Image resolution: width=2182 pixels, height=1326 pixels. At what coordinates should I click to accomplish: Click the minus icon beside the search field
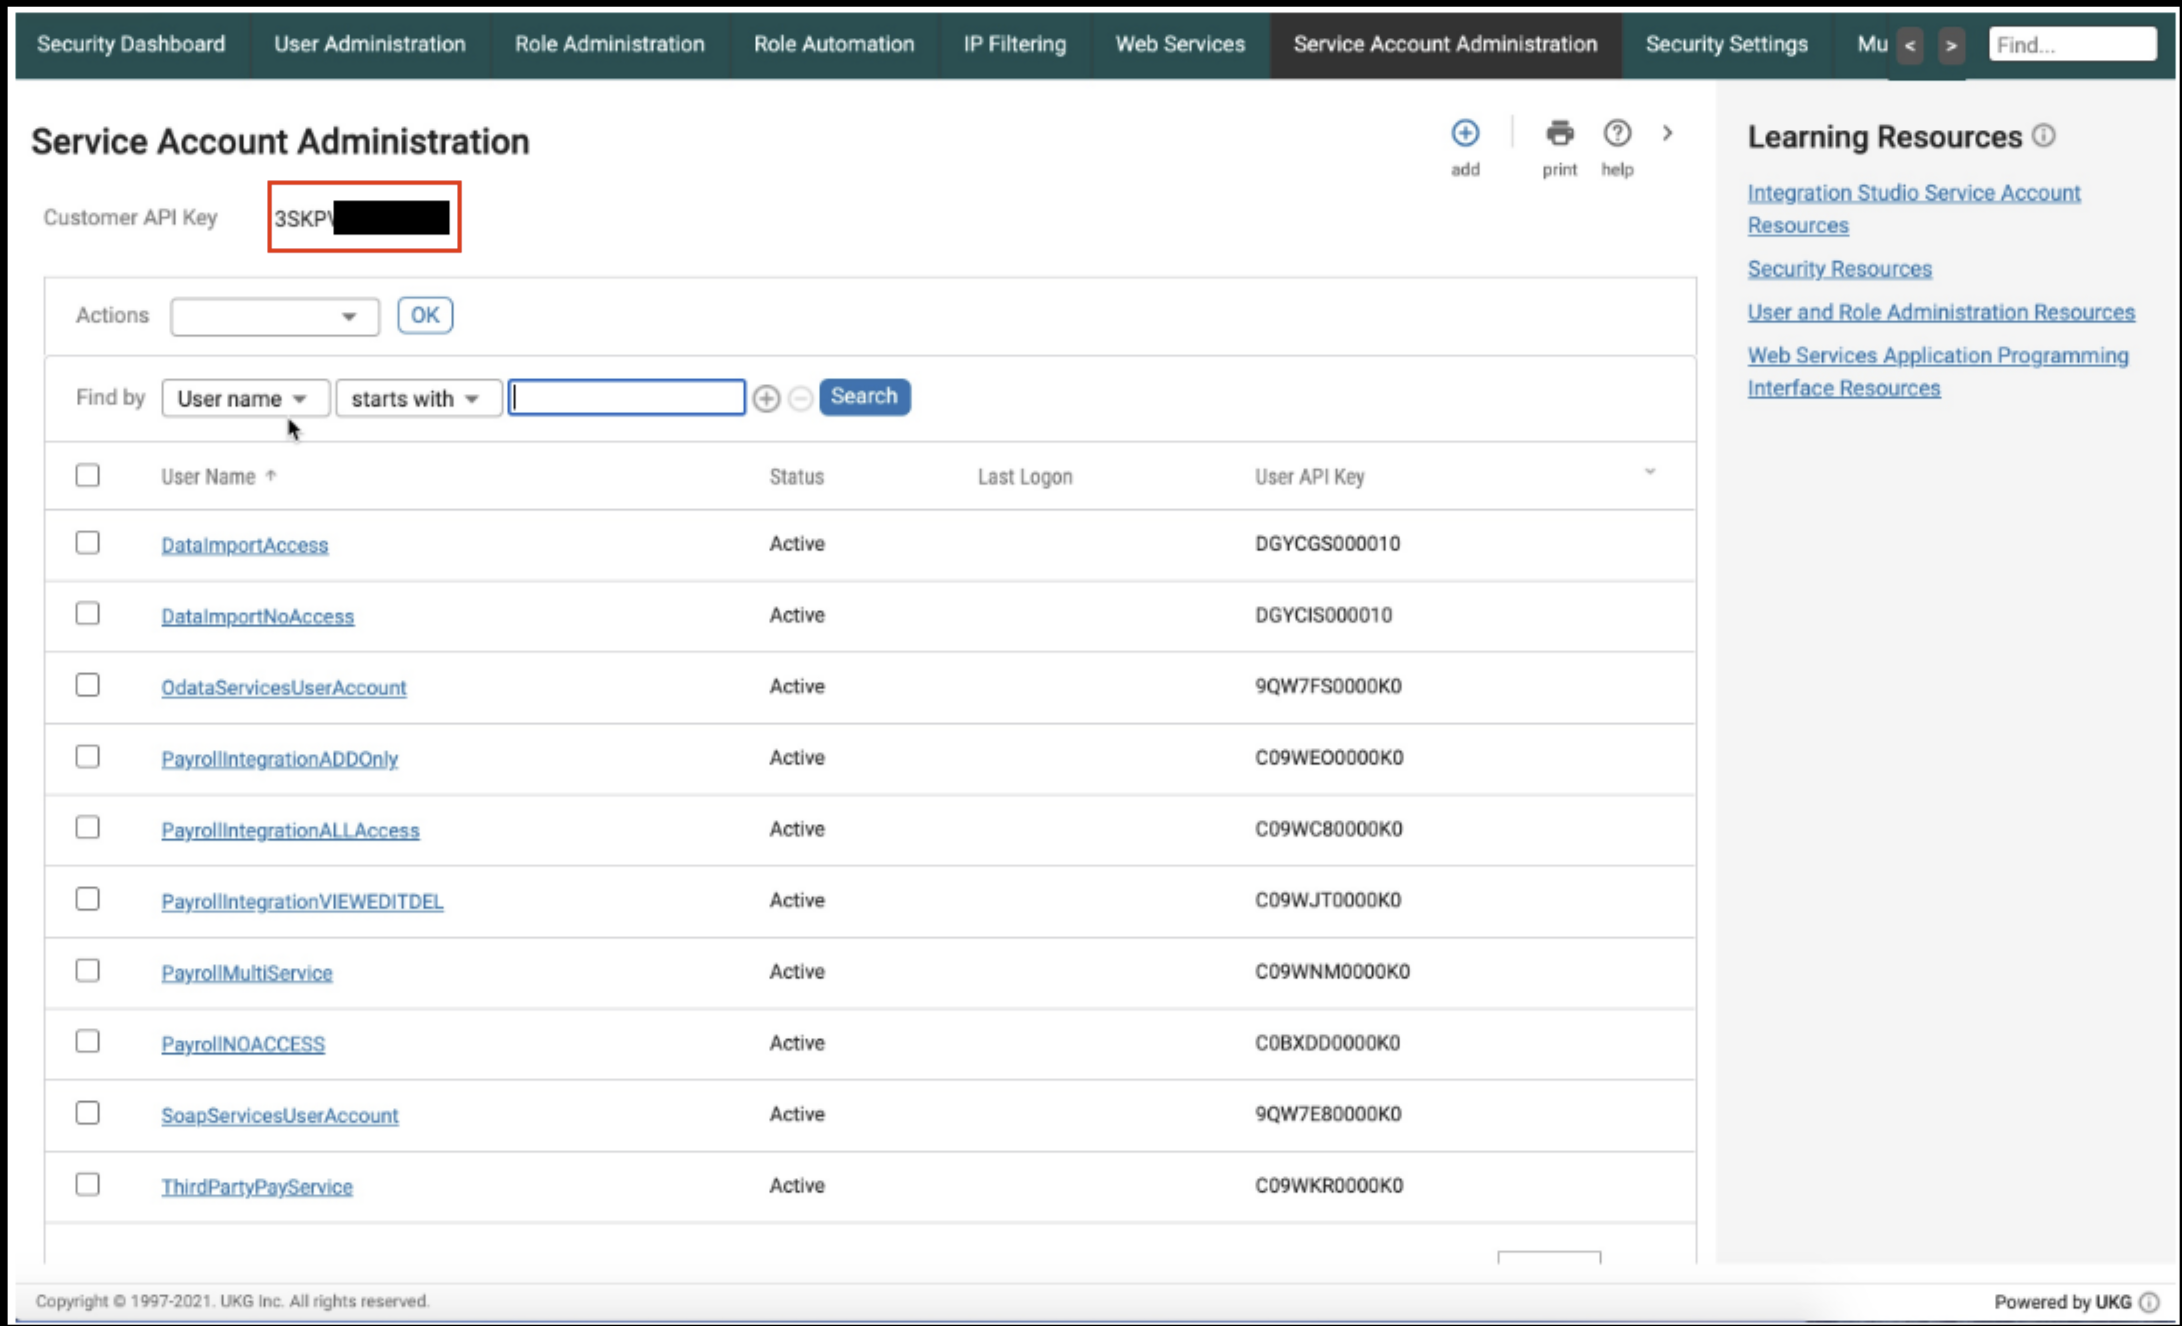pyautogui.click(x=799, y=397)
